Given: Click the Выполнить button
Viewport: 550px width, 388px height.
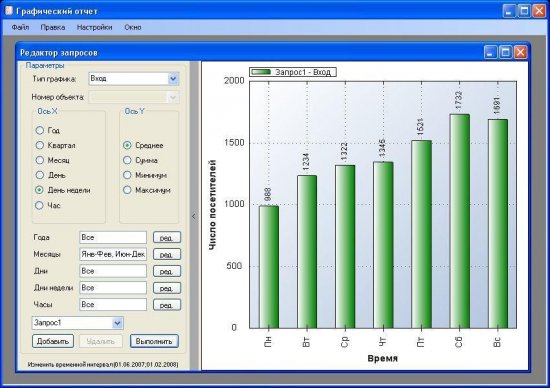Looking at the screenshot, I should point(154,341).
